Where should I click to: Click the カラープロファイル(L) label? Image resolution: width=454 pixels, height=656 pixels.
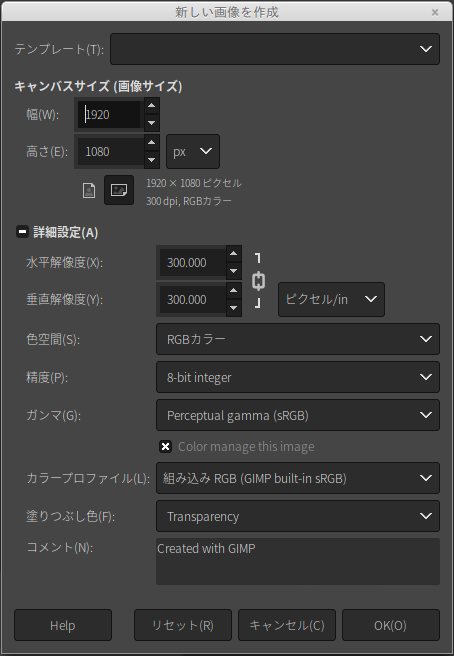(88, 478)
